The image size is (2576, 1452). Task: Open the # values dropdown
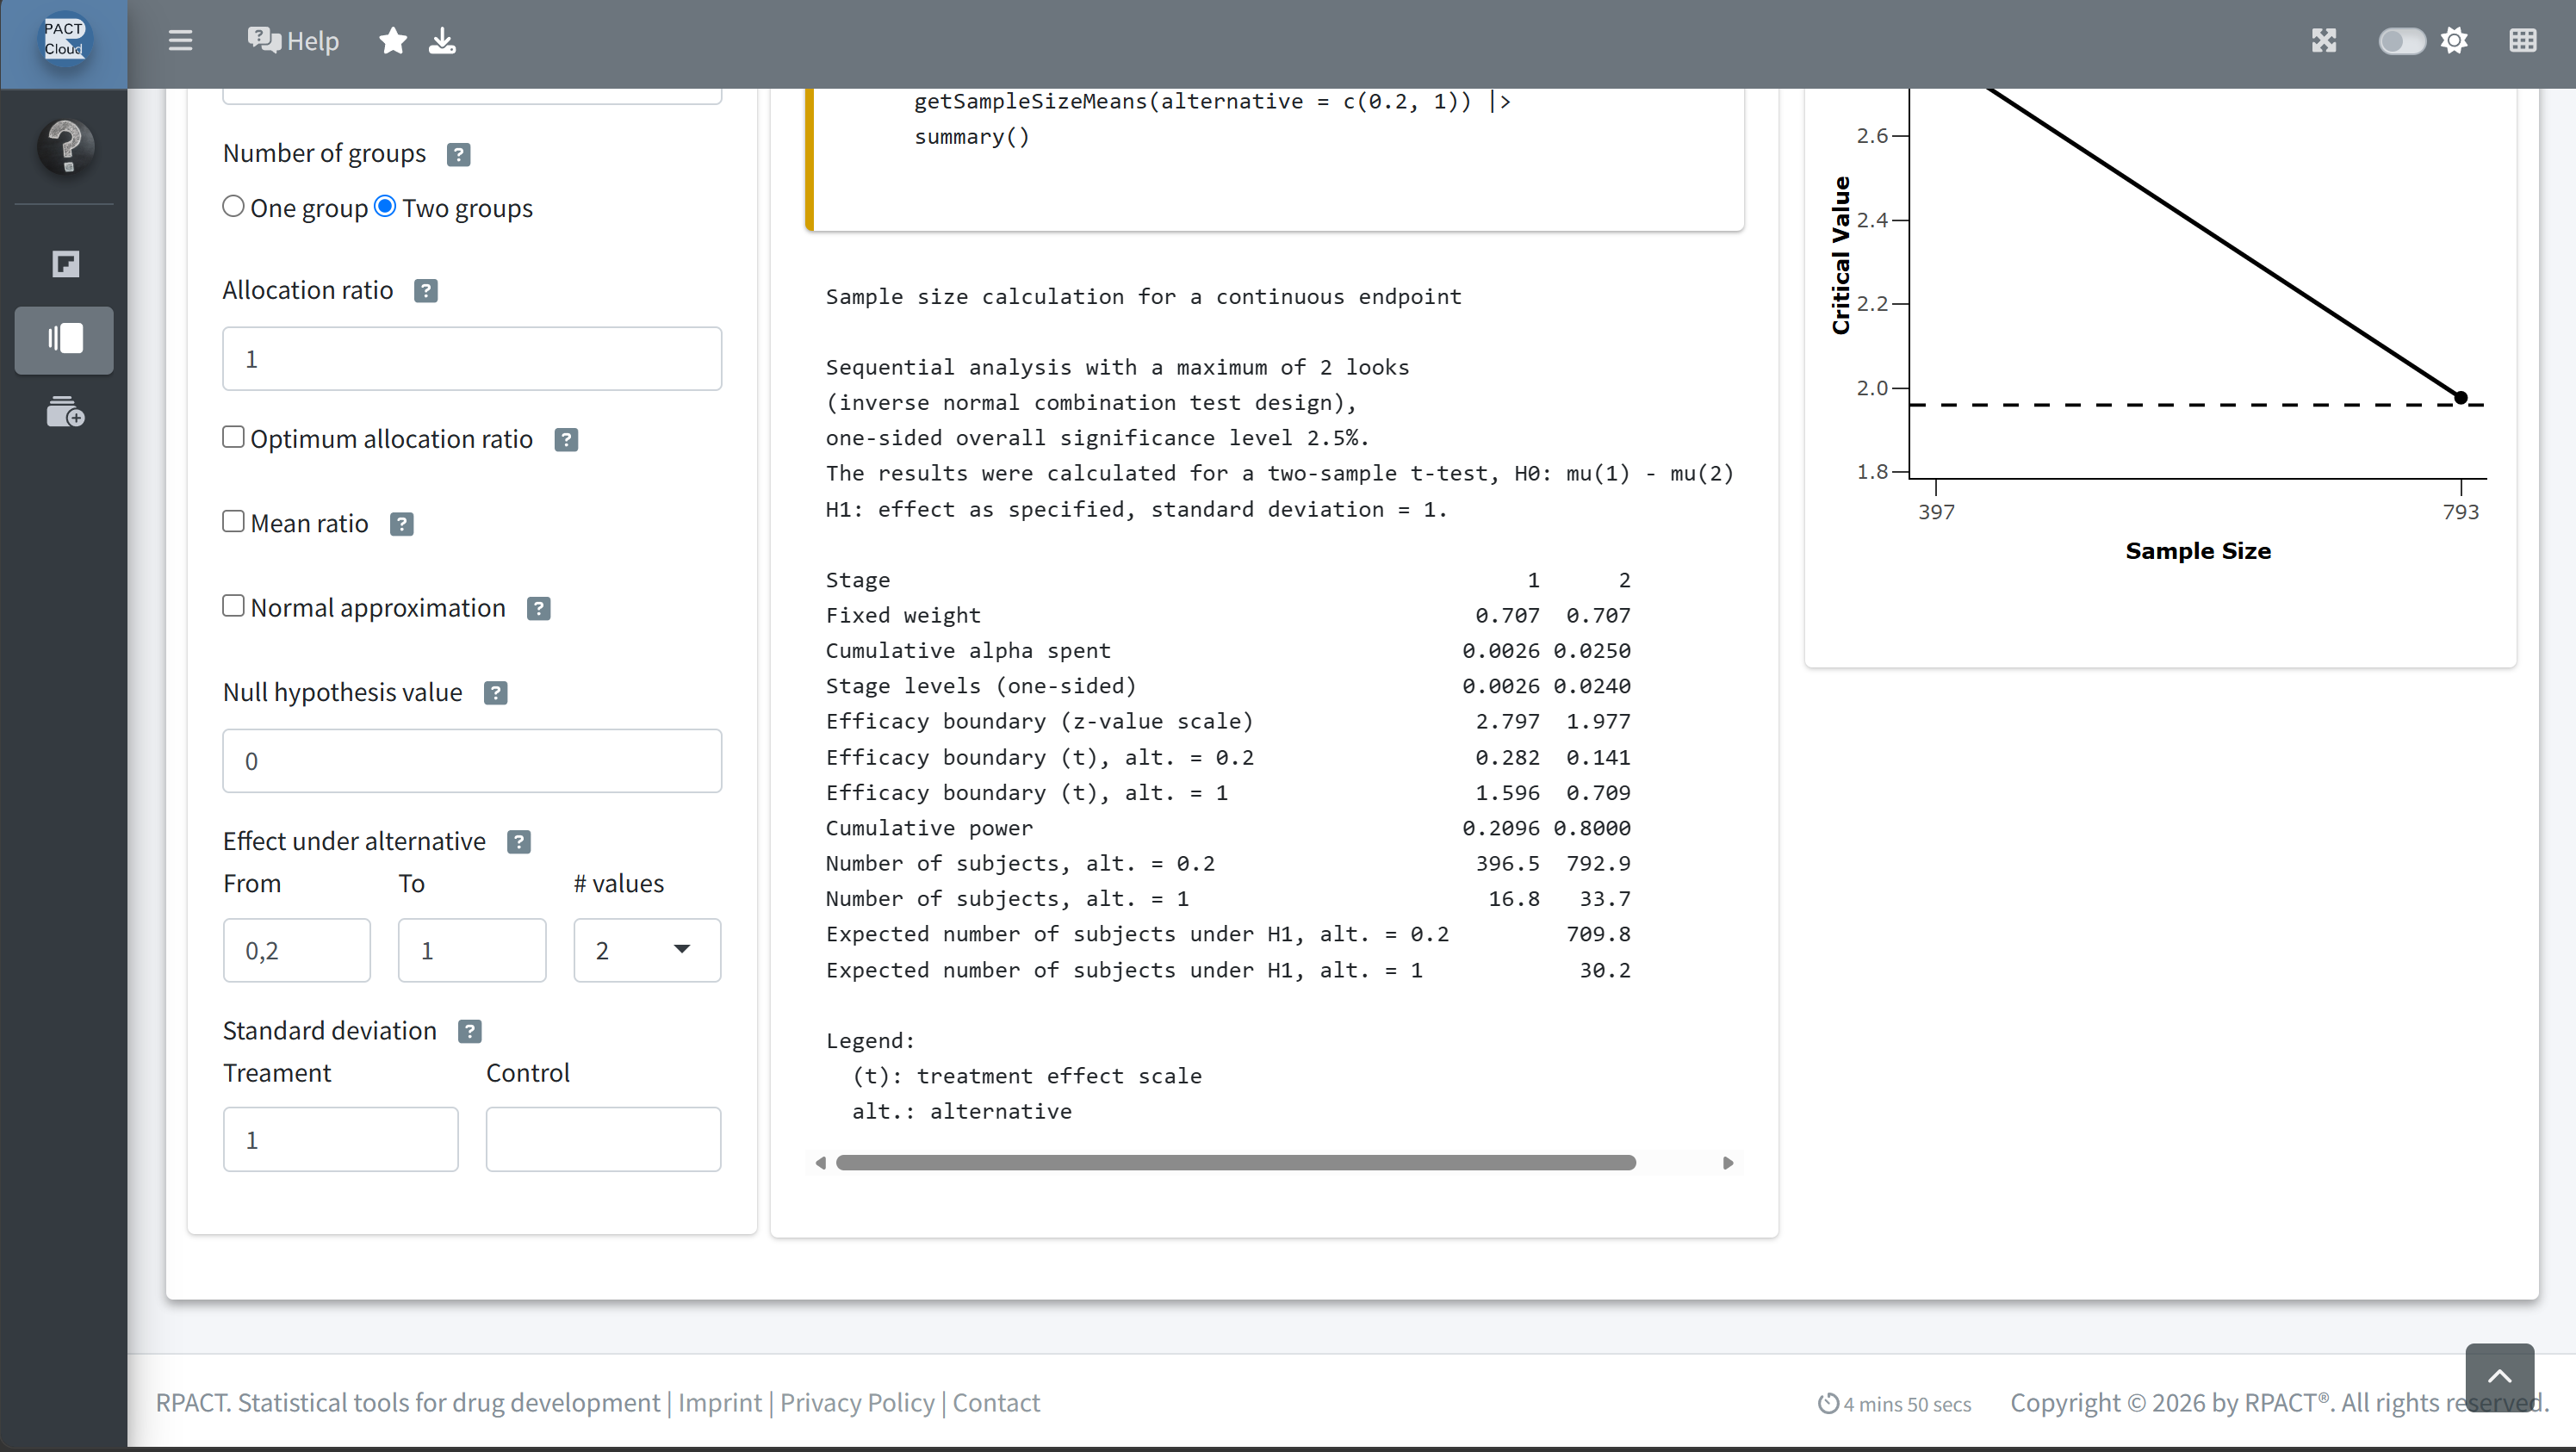pyautogui.click(x=647, y=950)
